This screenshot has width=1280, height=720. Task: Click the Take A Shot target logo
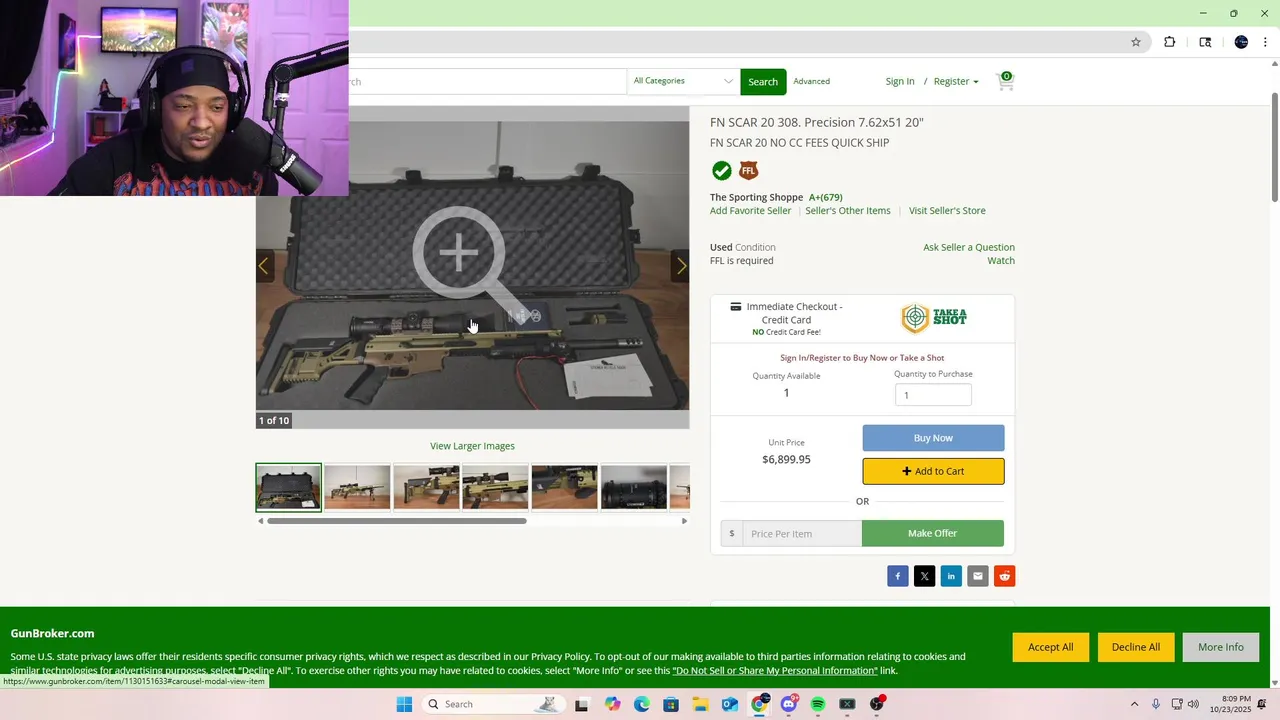tap(934, 318)
